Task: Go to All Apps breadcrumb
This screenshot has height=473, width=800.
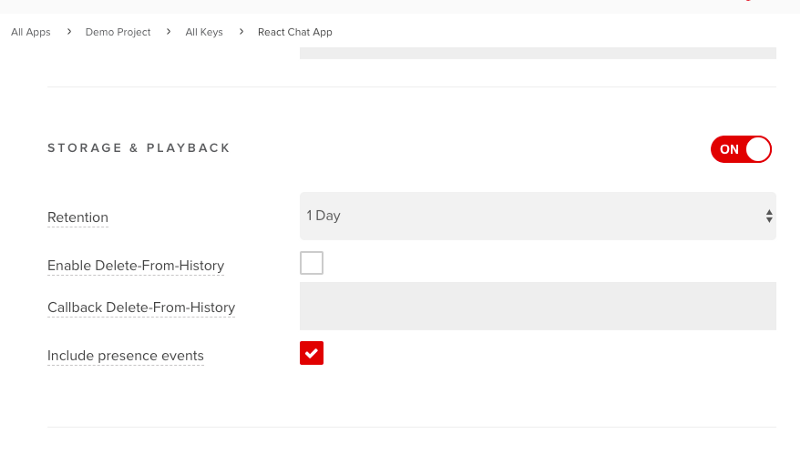Action: coord(31,32)
